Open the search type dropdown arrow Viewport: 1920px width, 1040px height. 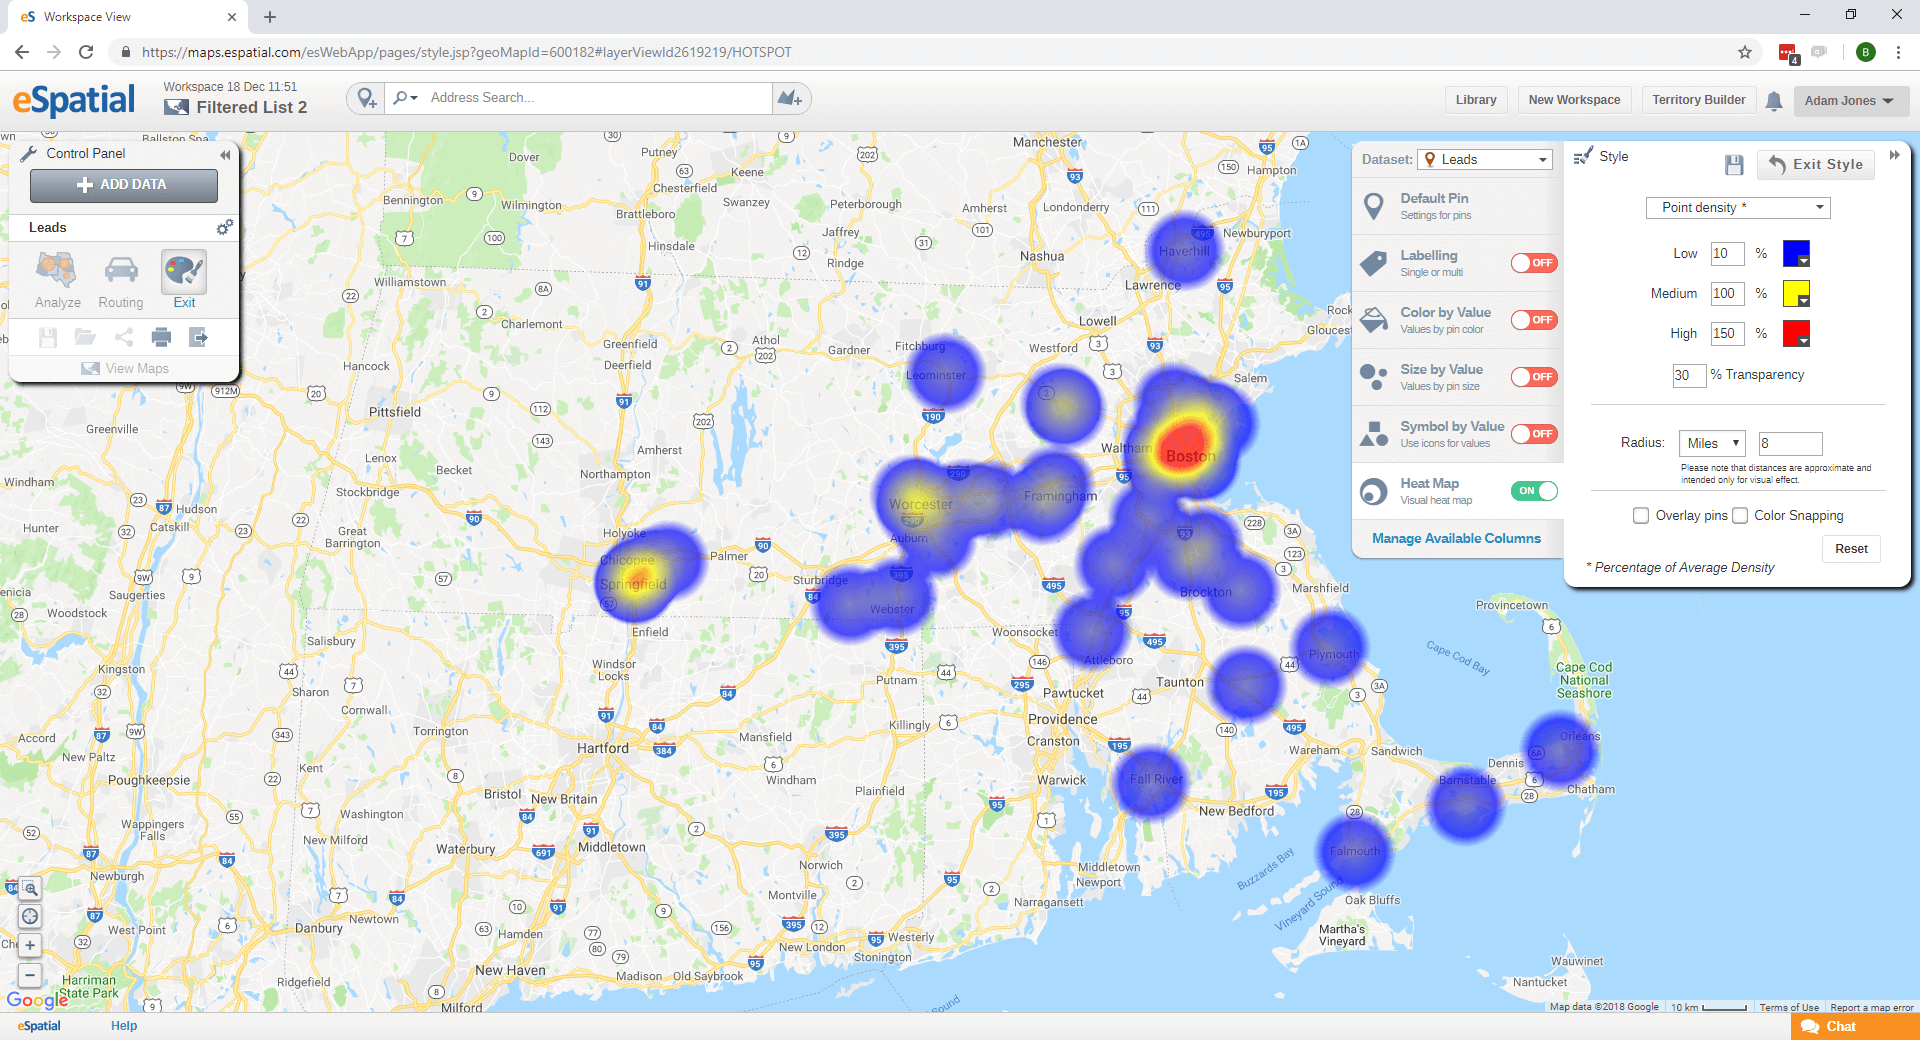tap(405, 98)
